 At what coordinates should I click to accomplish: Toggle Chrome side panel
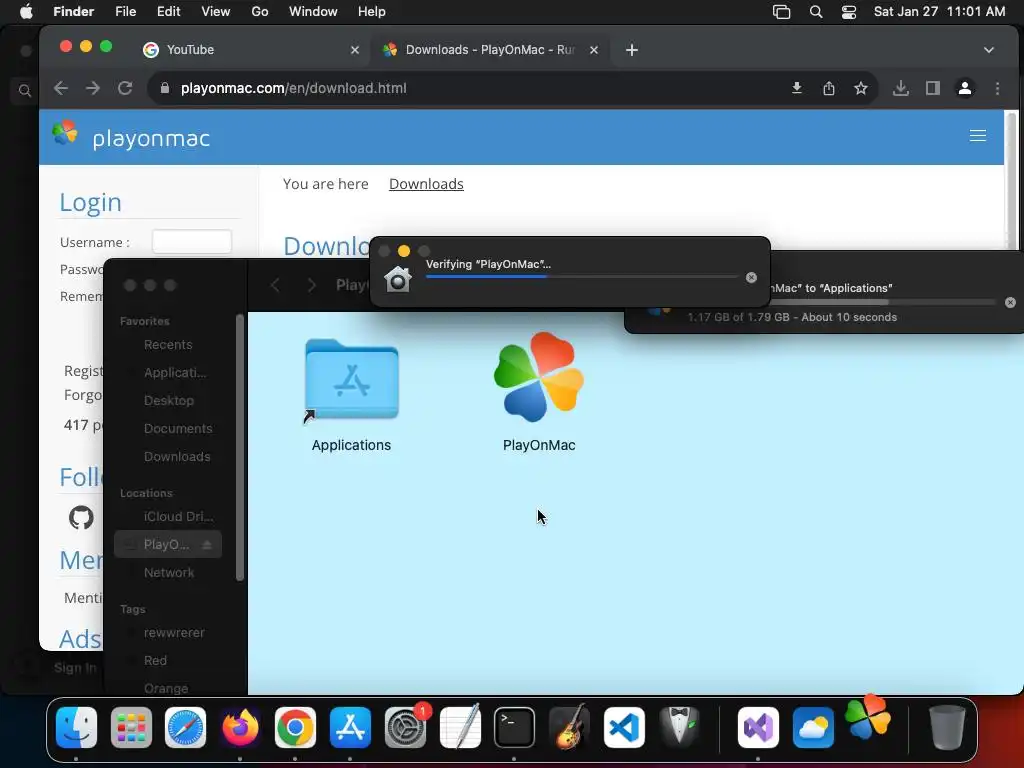(x=933, y=88)
